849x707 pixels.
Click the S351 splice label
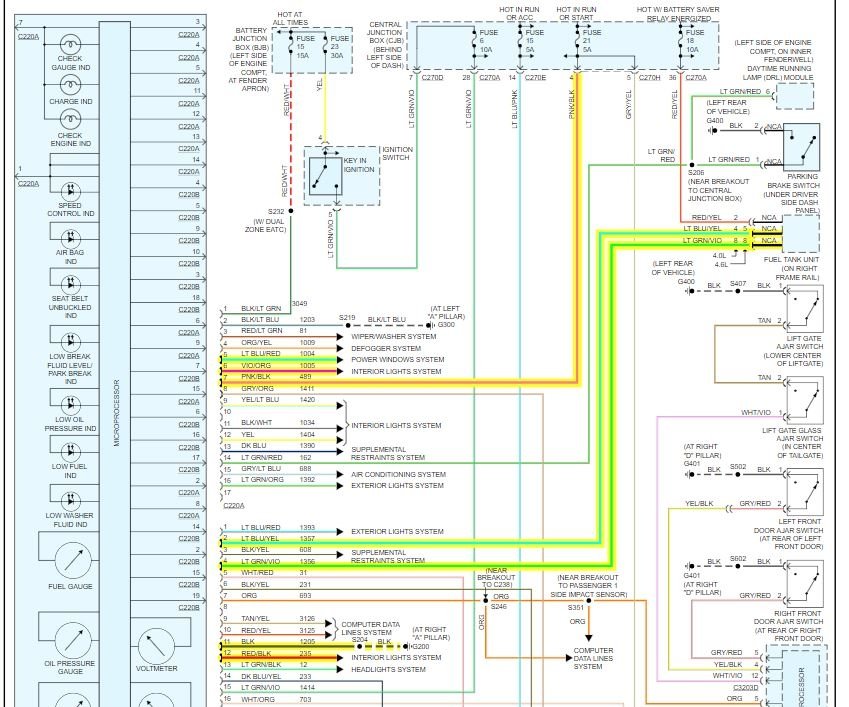[576, 608]
